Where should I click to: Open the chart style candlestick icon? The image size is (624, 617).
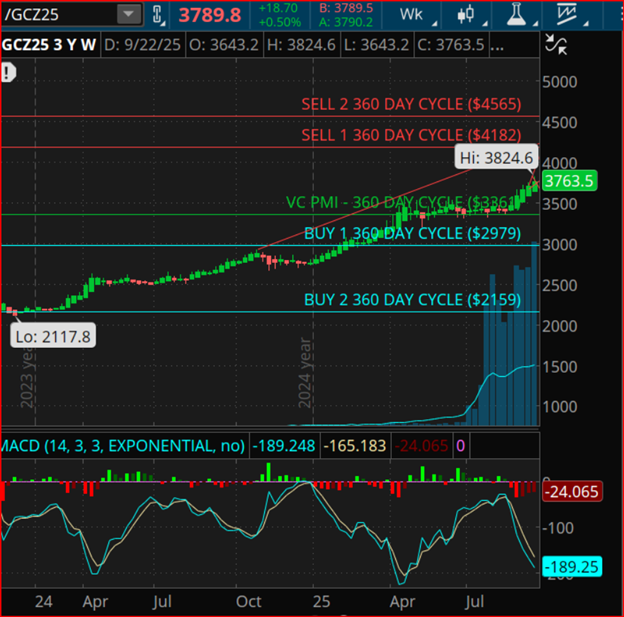(466, 15)
